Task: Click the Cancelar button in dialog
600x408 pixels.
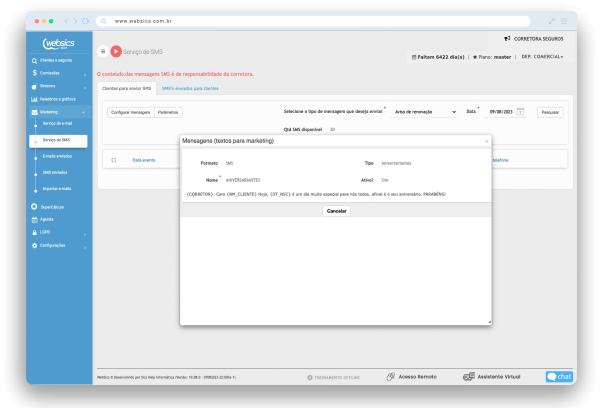Action: click(336, 211)
